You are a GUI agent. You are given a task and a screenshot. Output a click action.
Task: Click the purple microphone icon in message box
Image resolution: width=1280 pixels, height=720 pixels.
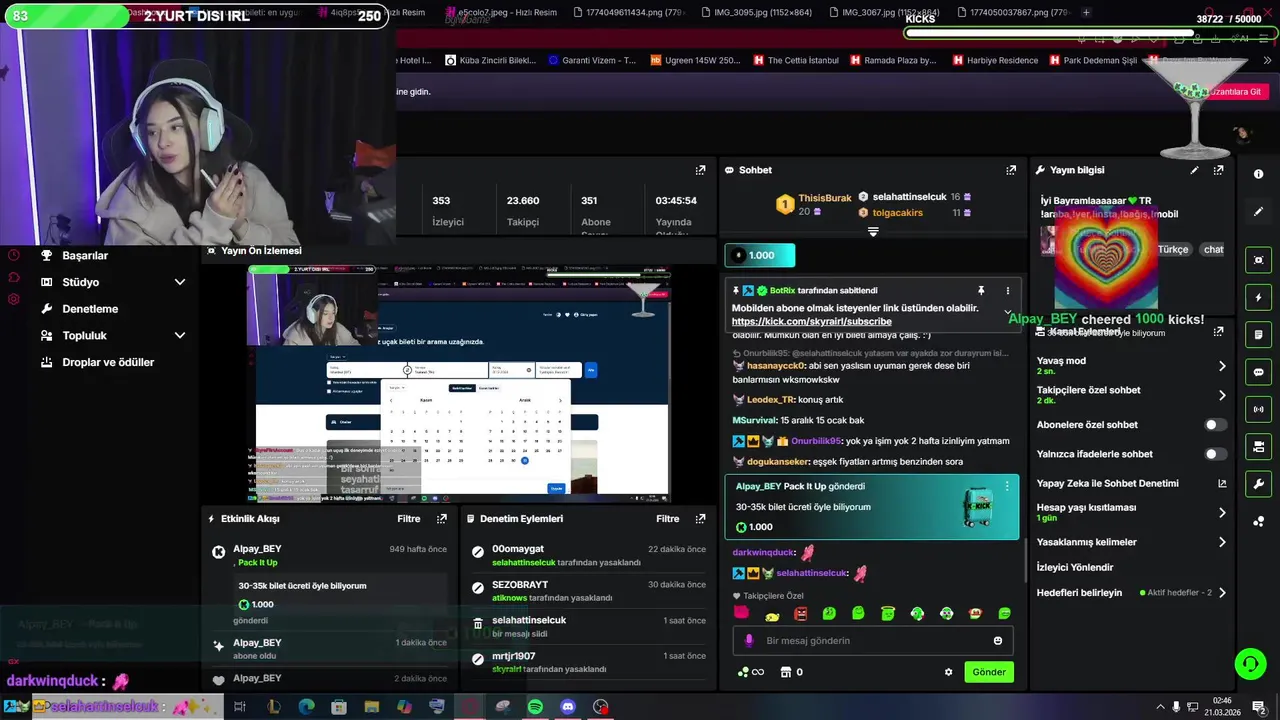(x=749, y=641)
